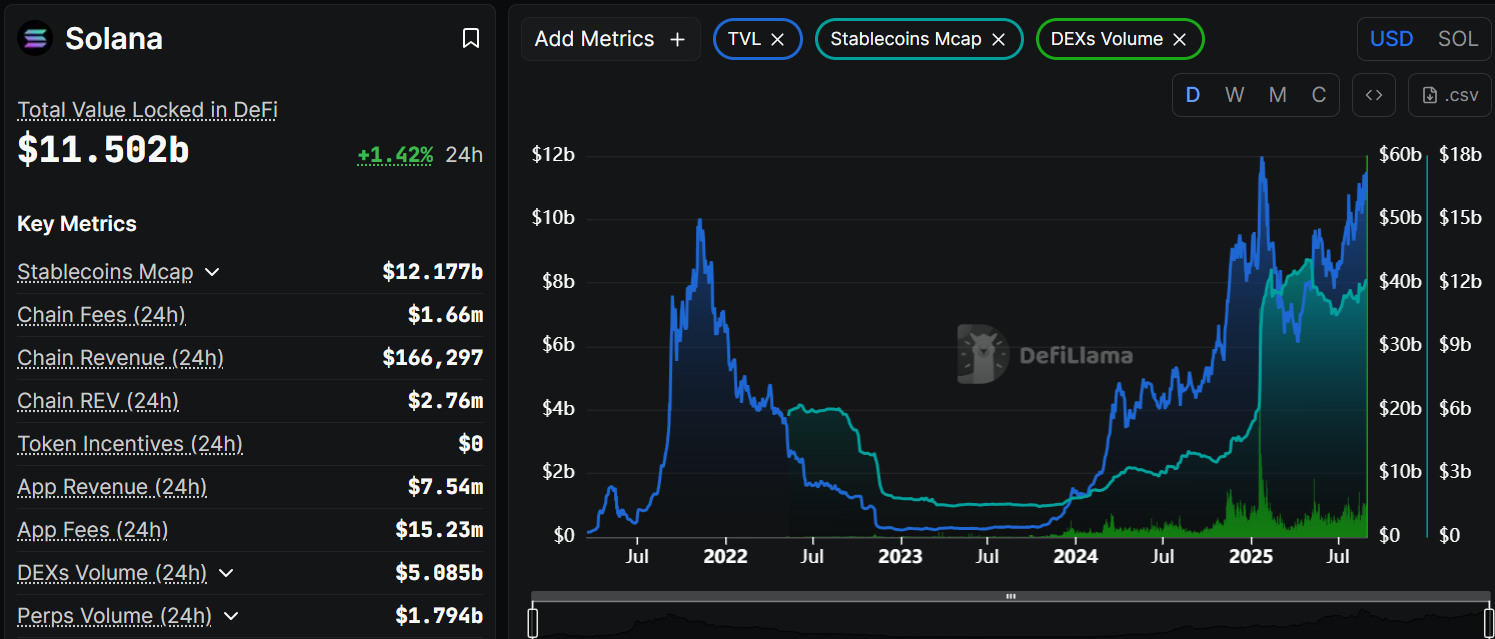The height and width of the screenshot is (639, 1495).
Task: Click the Perps Volume (24h) label
Action: [x=114, y=616]
